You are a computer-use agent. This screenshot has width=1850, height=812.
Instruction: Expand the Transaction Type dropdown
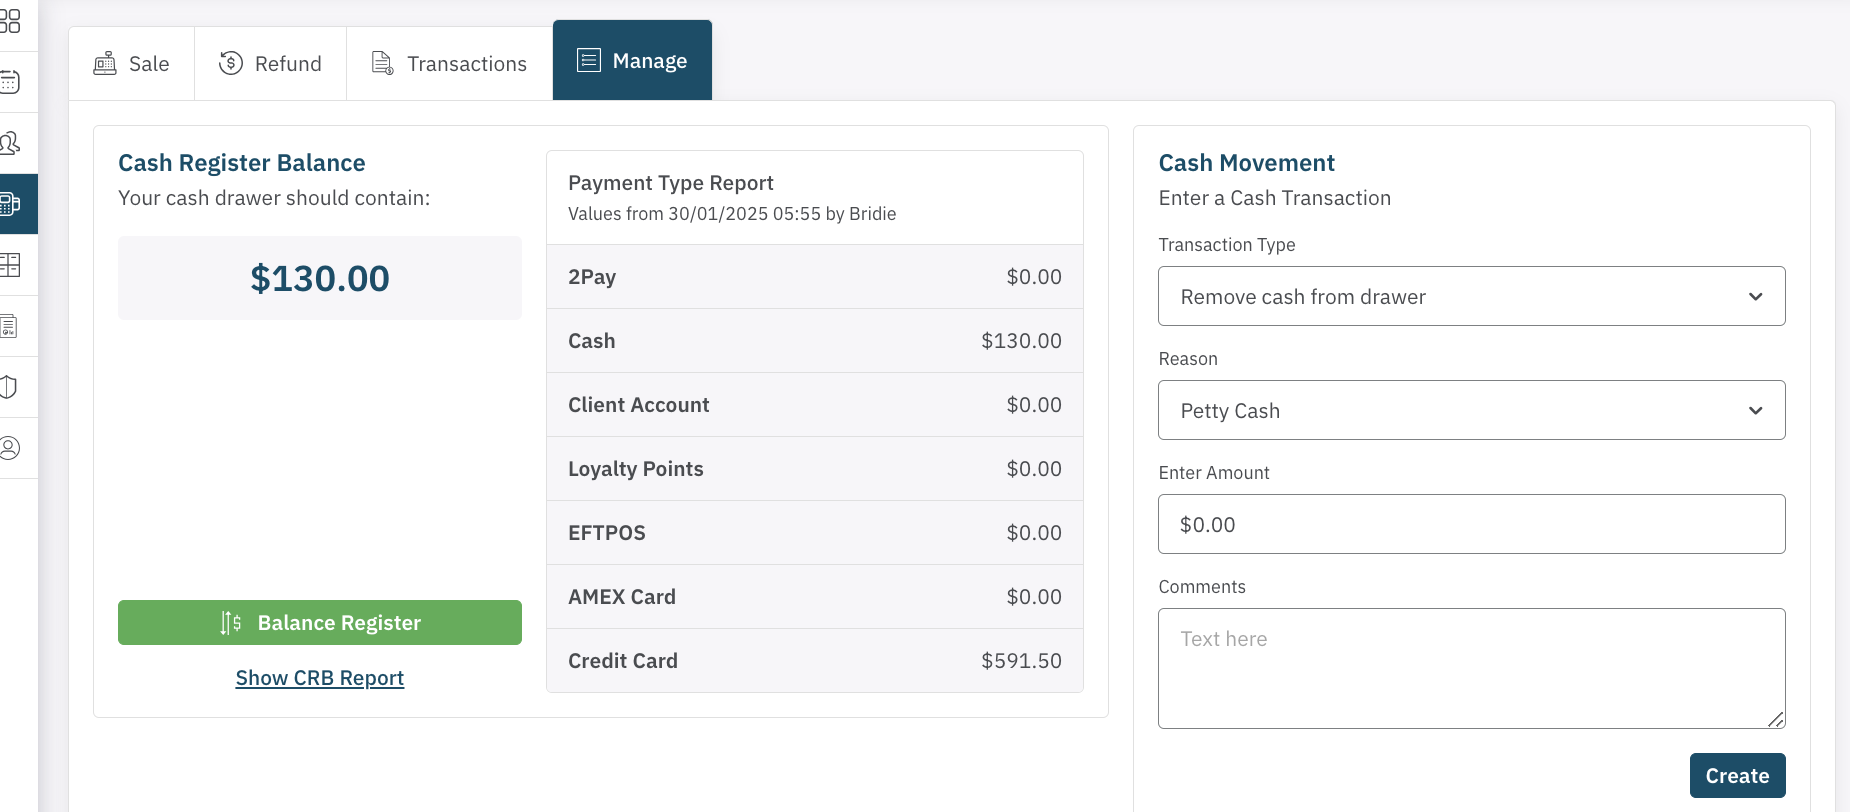1470,296
